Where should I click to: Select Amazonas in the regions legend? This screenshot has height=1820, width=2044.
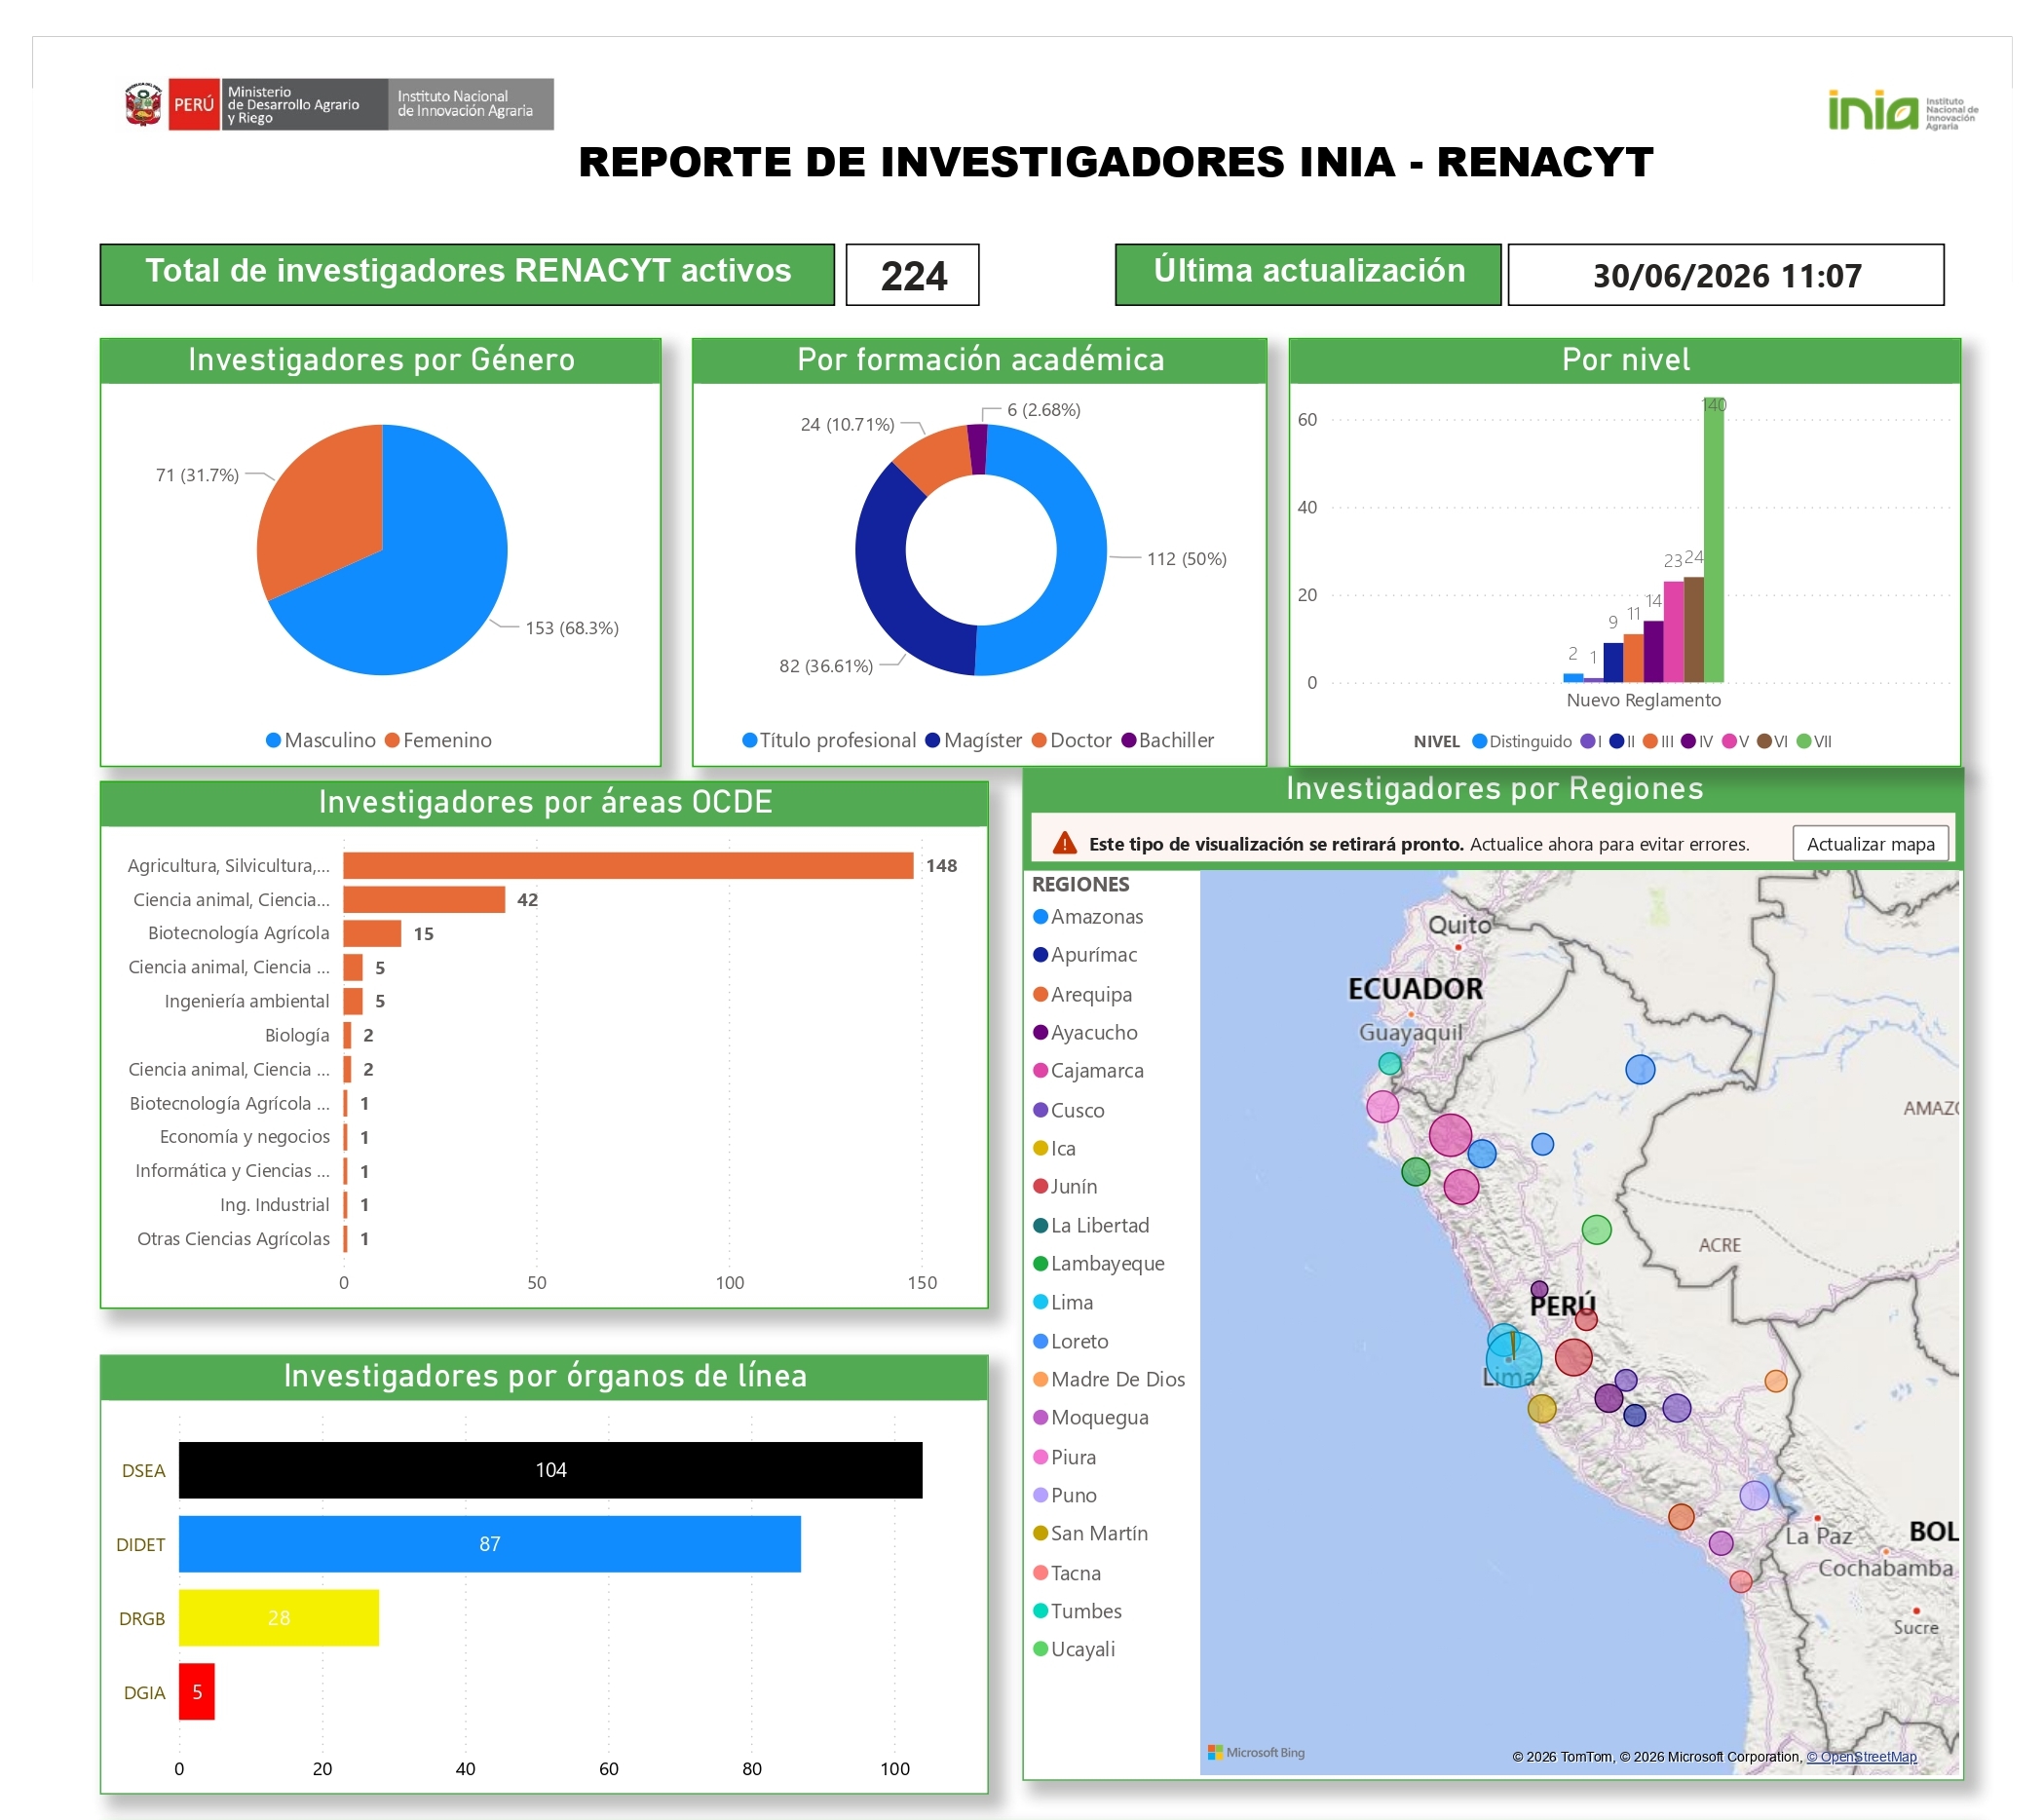[1087, 917]
